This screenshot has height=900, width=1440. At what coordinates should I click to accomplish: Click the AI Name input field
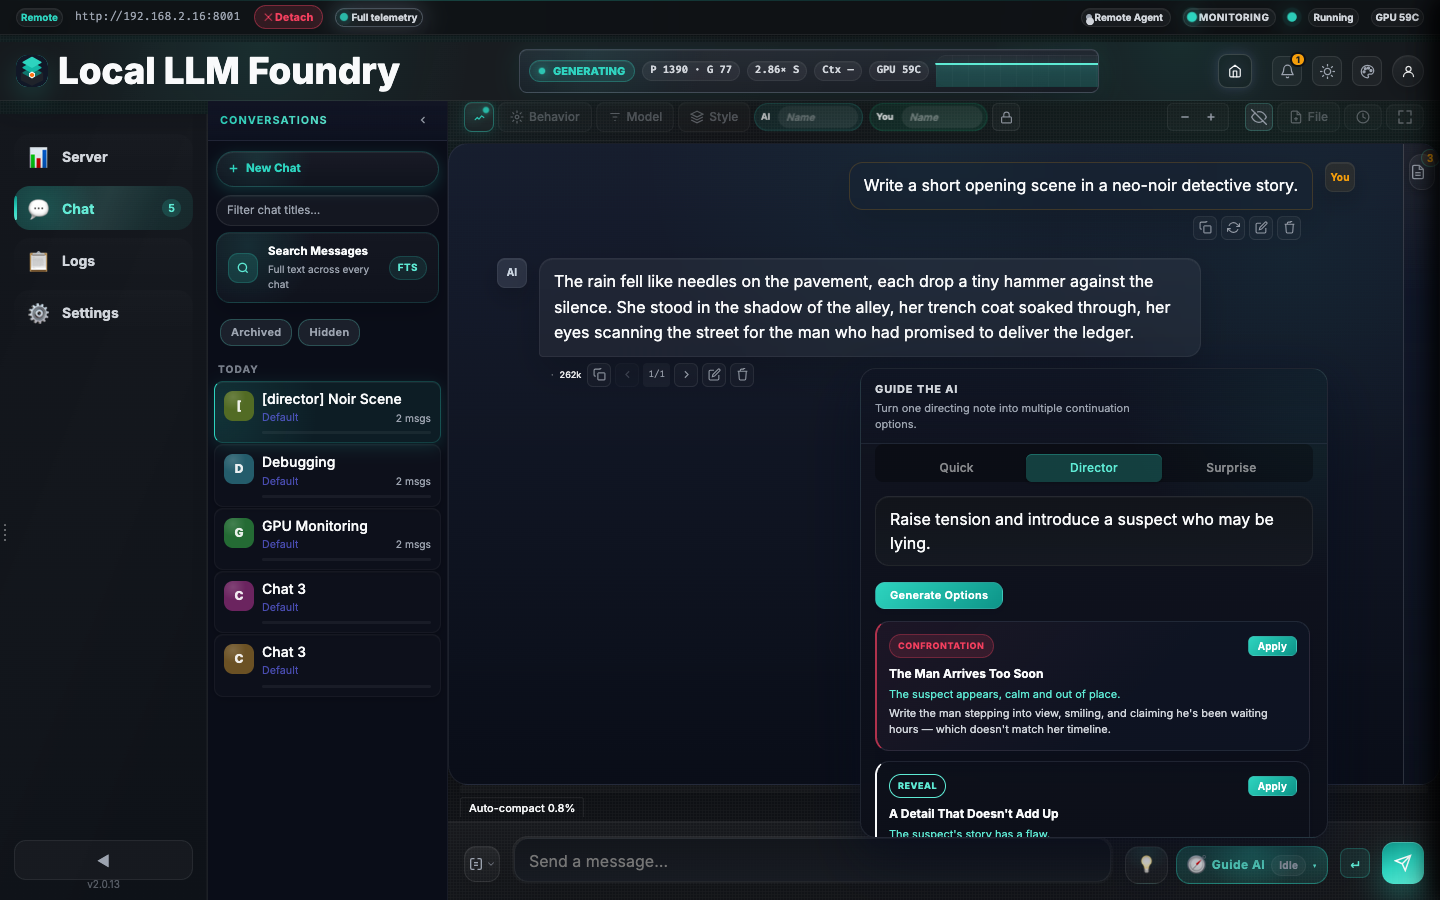point(819,117)
